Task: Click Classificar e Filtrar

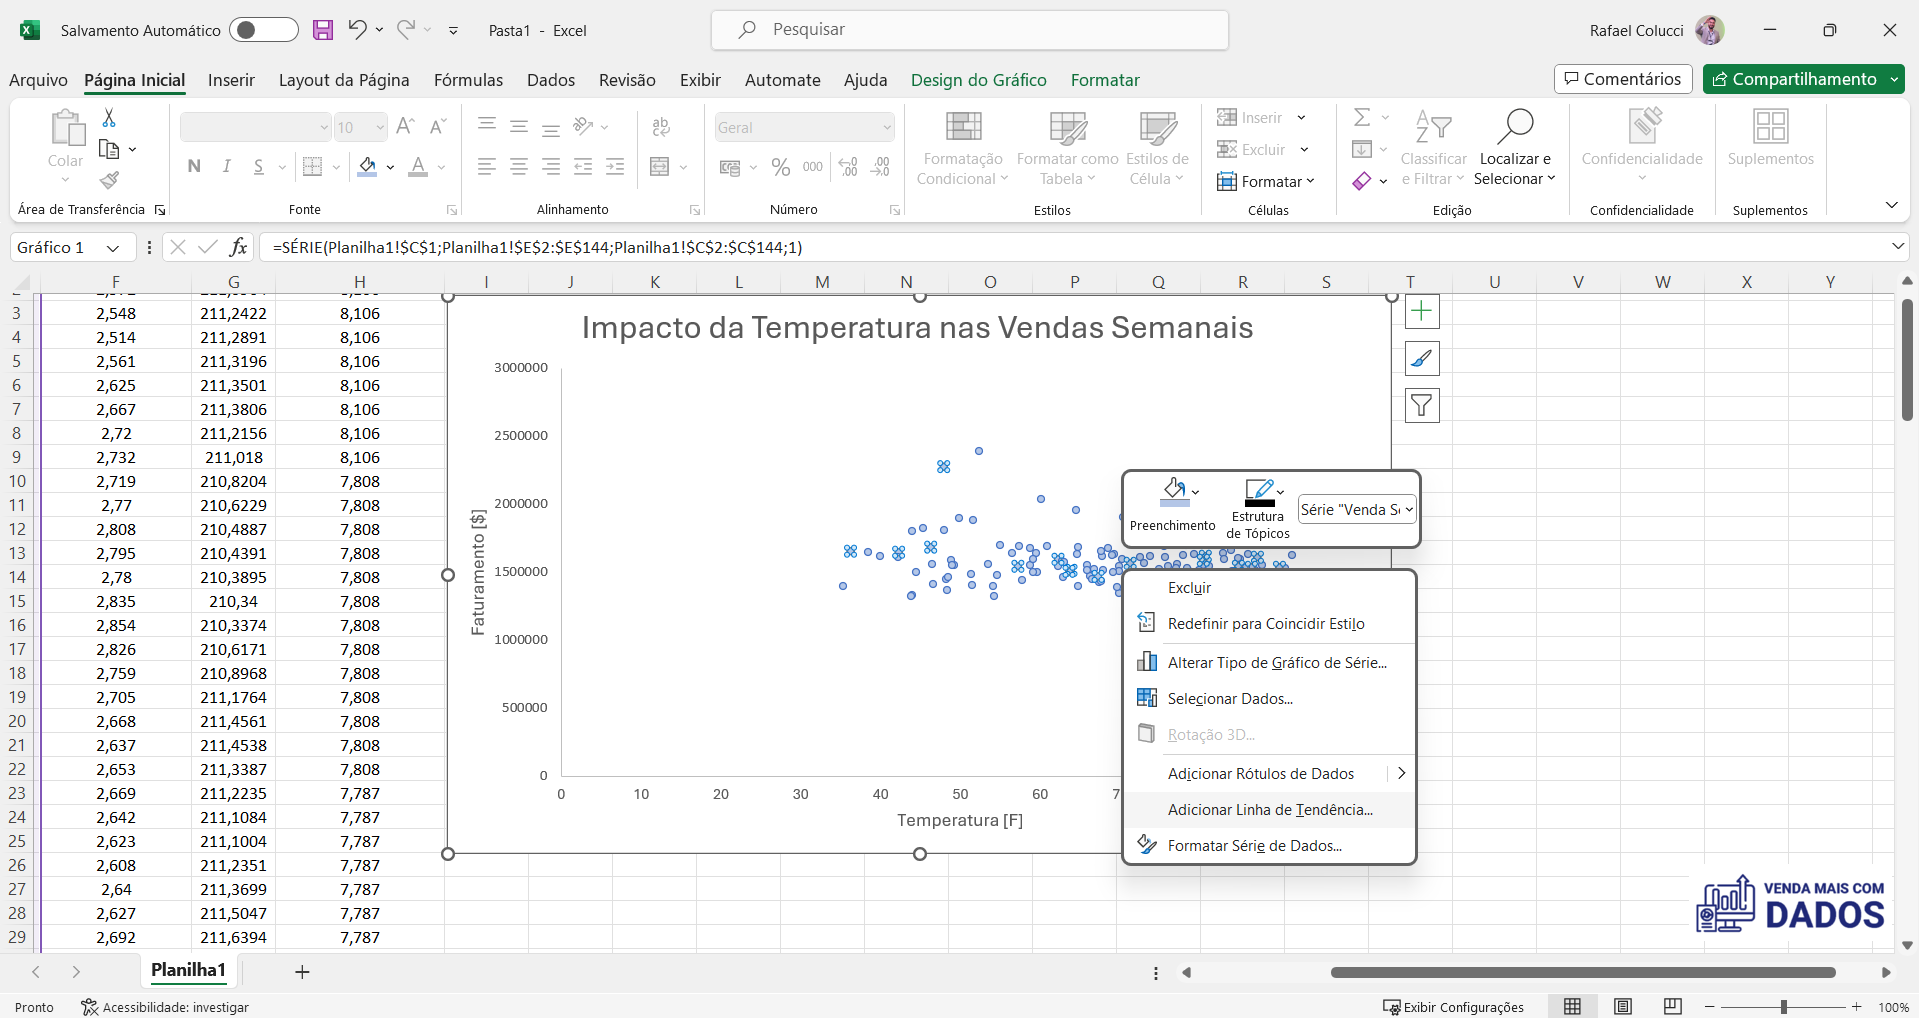Action: (x=1432, y=148)
